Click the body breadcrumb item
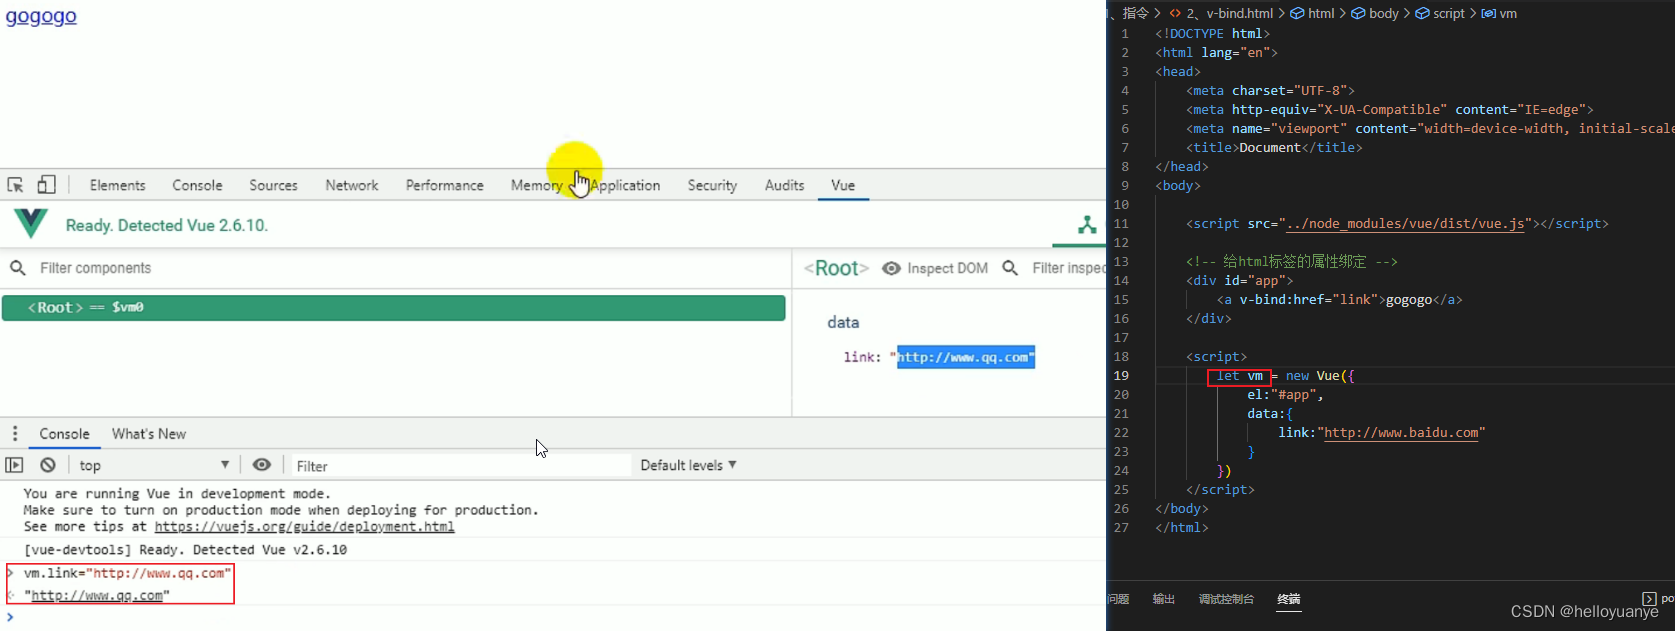 1376,13
